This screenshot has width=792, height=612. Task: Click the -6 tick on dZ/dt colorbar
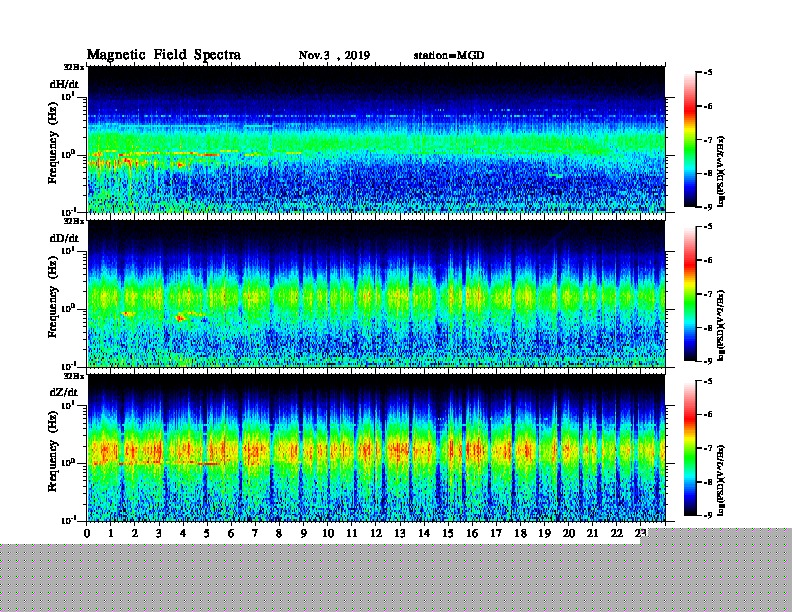tap(708, 415)
